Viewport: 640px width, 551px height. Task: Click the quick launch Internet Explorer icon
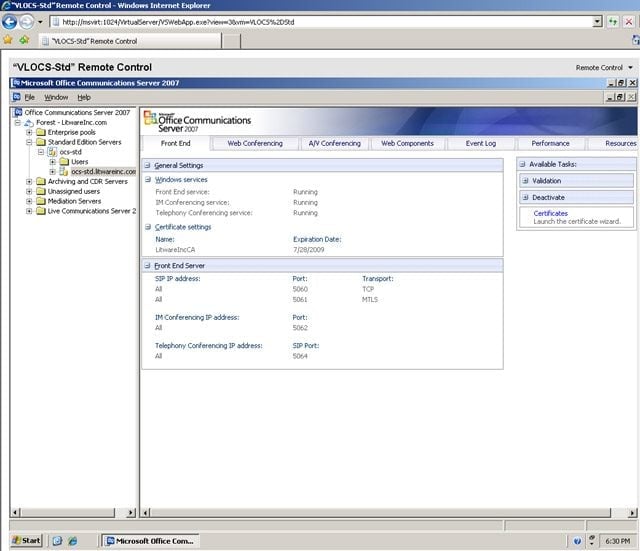[73, 541]
